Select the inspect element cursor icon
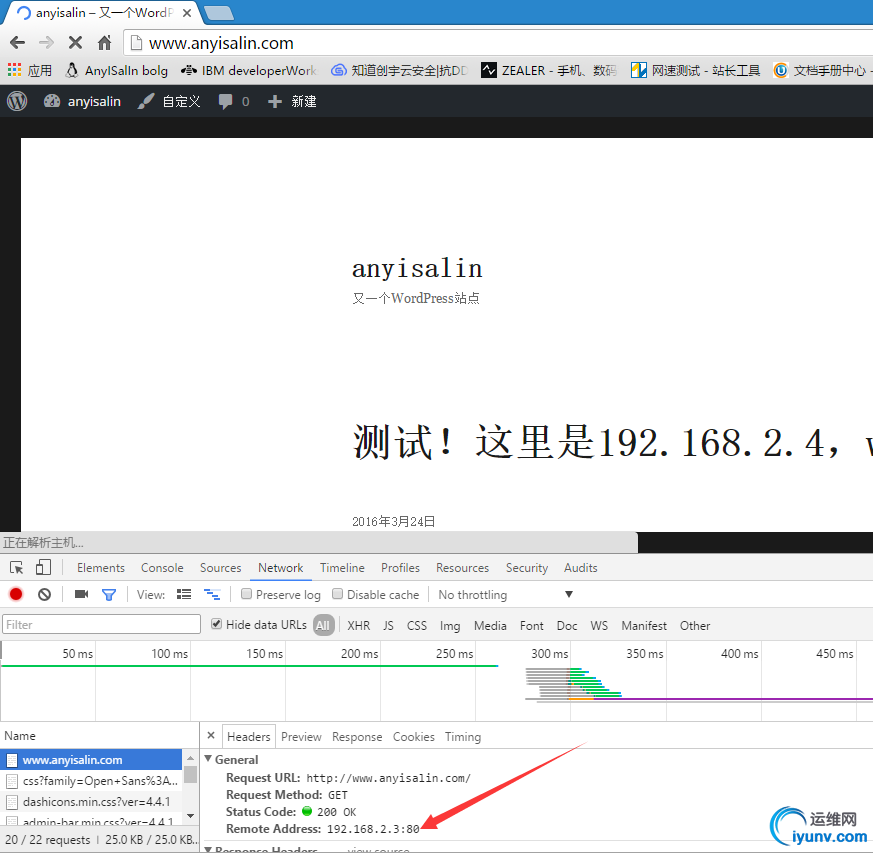873x853 pixels. (x=16, y=567)
